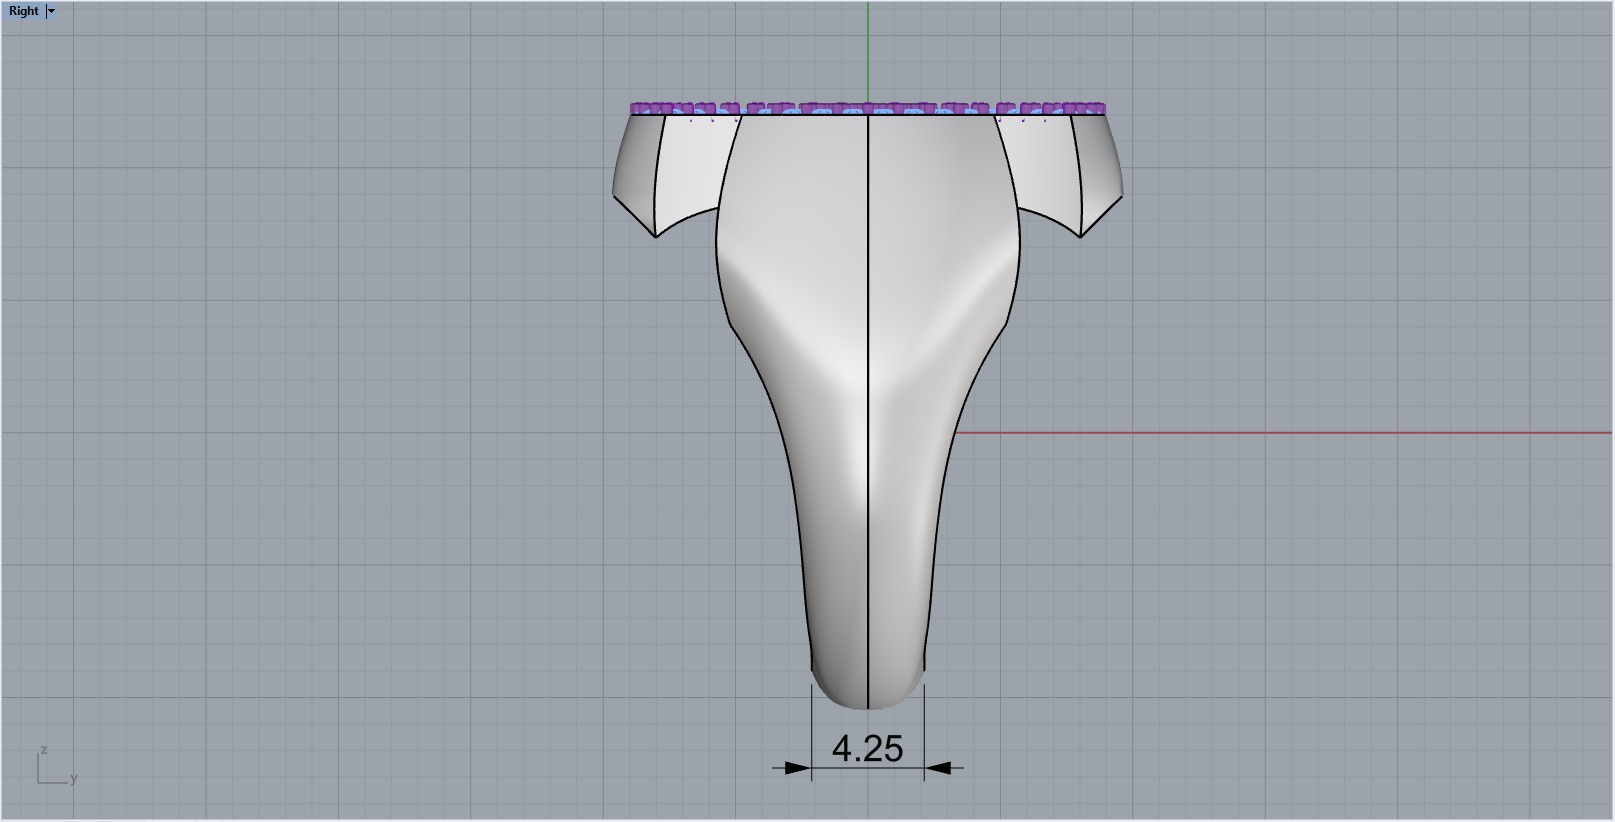Click the world axes icon
This screenshot has height=822, width=1615.
point(57,766)
